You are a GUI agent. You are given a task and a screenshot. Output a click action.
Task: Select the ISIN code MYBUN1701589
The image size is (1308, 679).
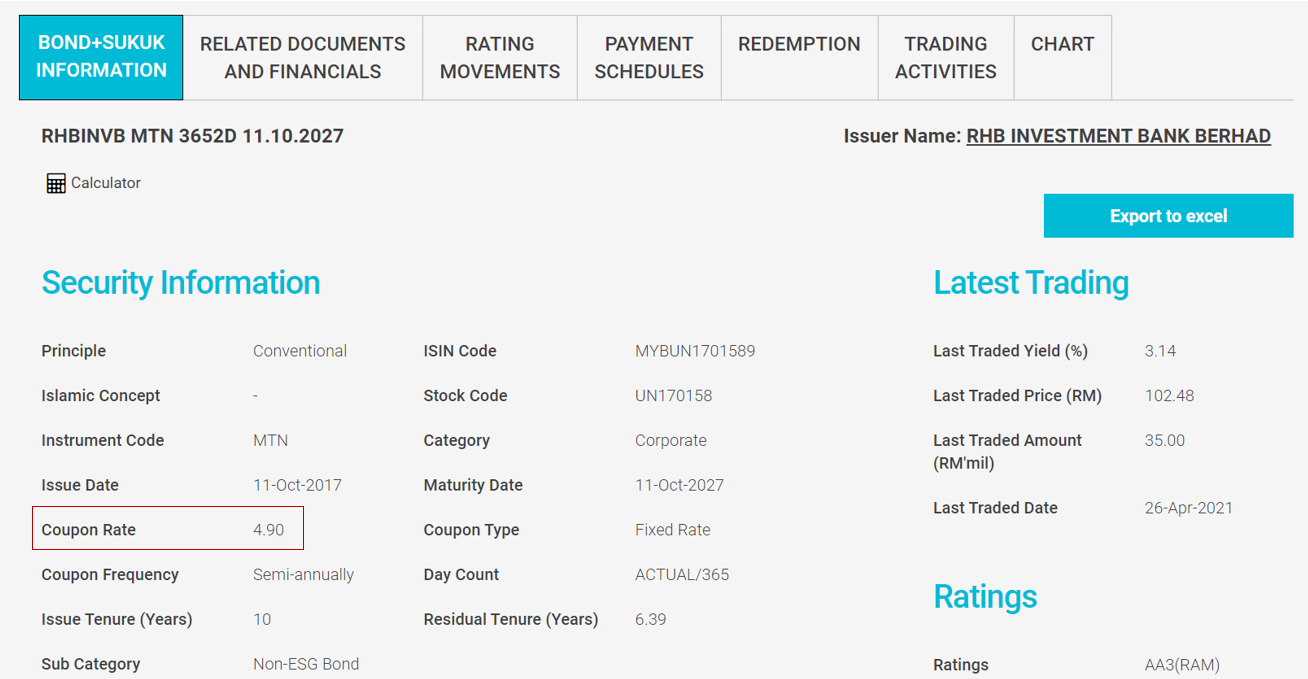(x=695, y=351)
